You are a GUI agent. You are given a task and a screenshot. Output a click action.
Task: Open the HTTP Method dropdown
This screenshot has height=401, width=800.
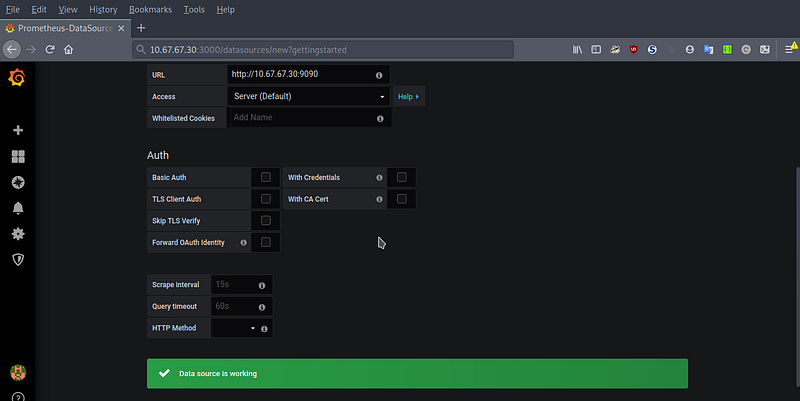(235, 329)
